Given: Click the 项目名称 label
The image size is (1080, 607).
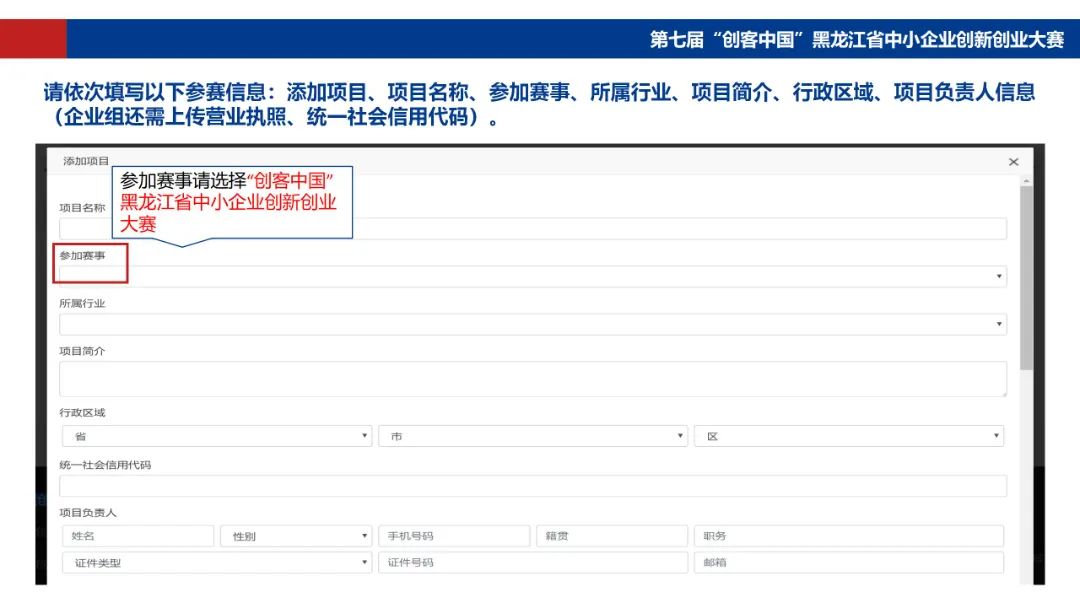Looking at the screenshot, I should point(82,208).
